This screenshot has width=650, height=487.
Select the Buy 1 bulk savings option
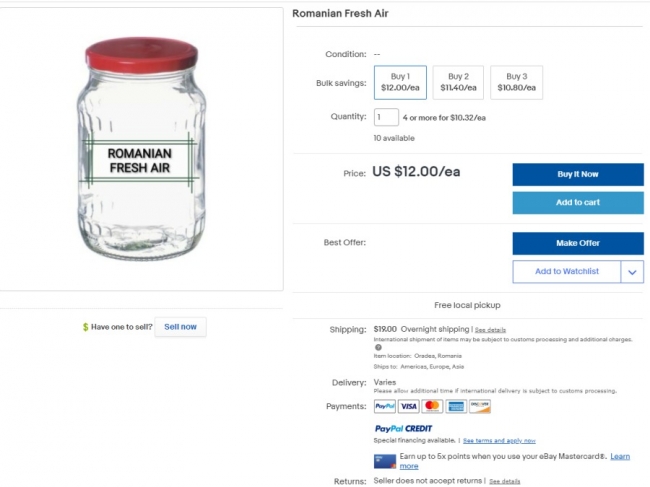400,82
